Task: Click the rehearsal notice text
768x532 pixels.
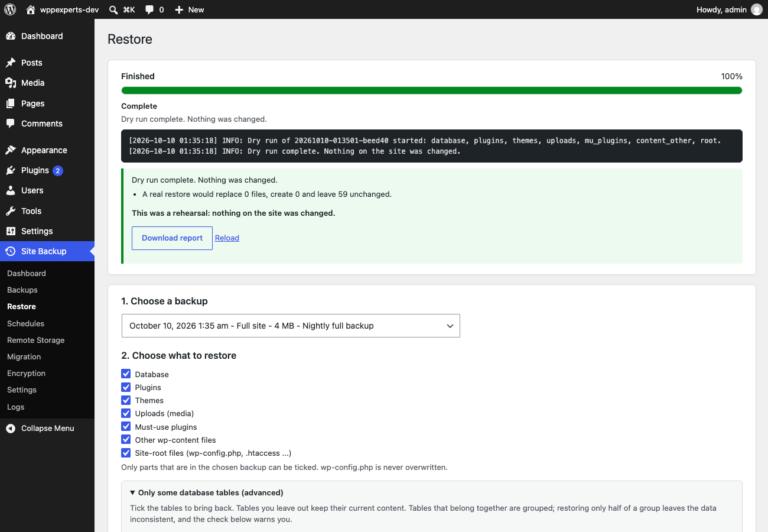Action: coord(233,213)
